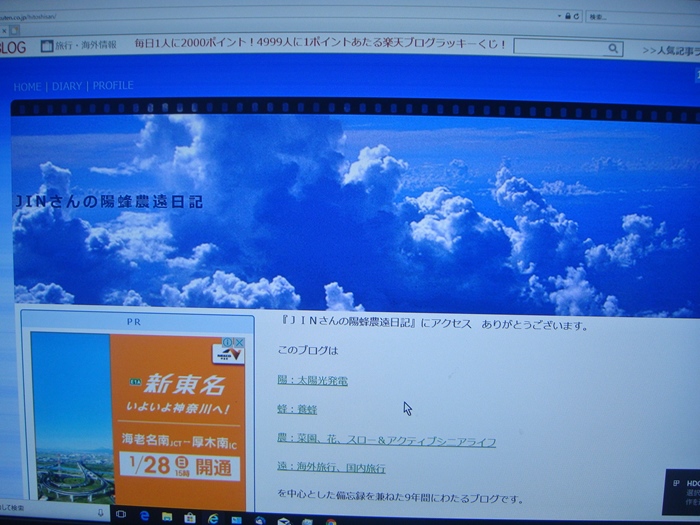Click the JINさんの陽蜂農遠日記 blog title
700x525 pixels.
click(x=109, y=202)
